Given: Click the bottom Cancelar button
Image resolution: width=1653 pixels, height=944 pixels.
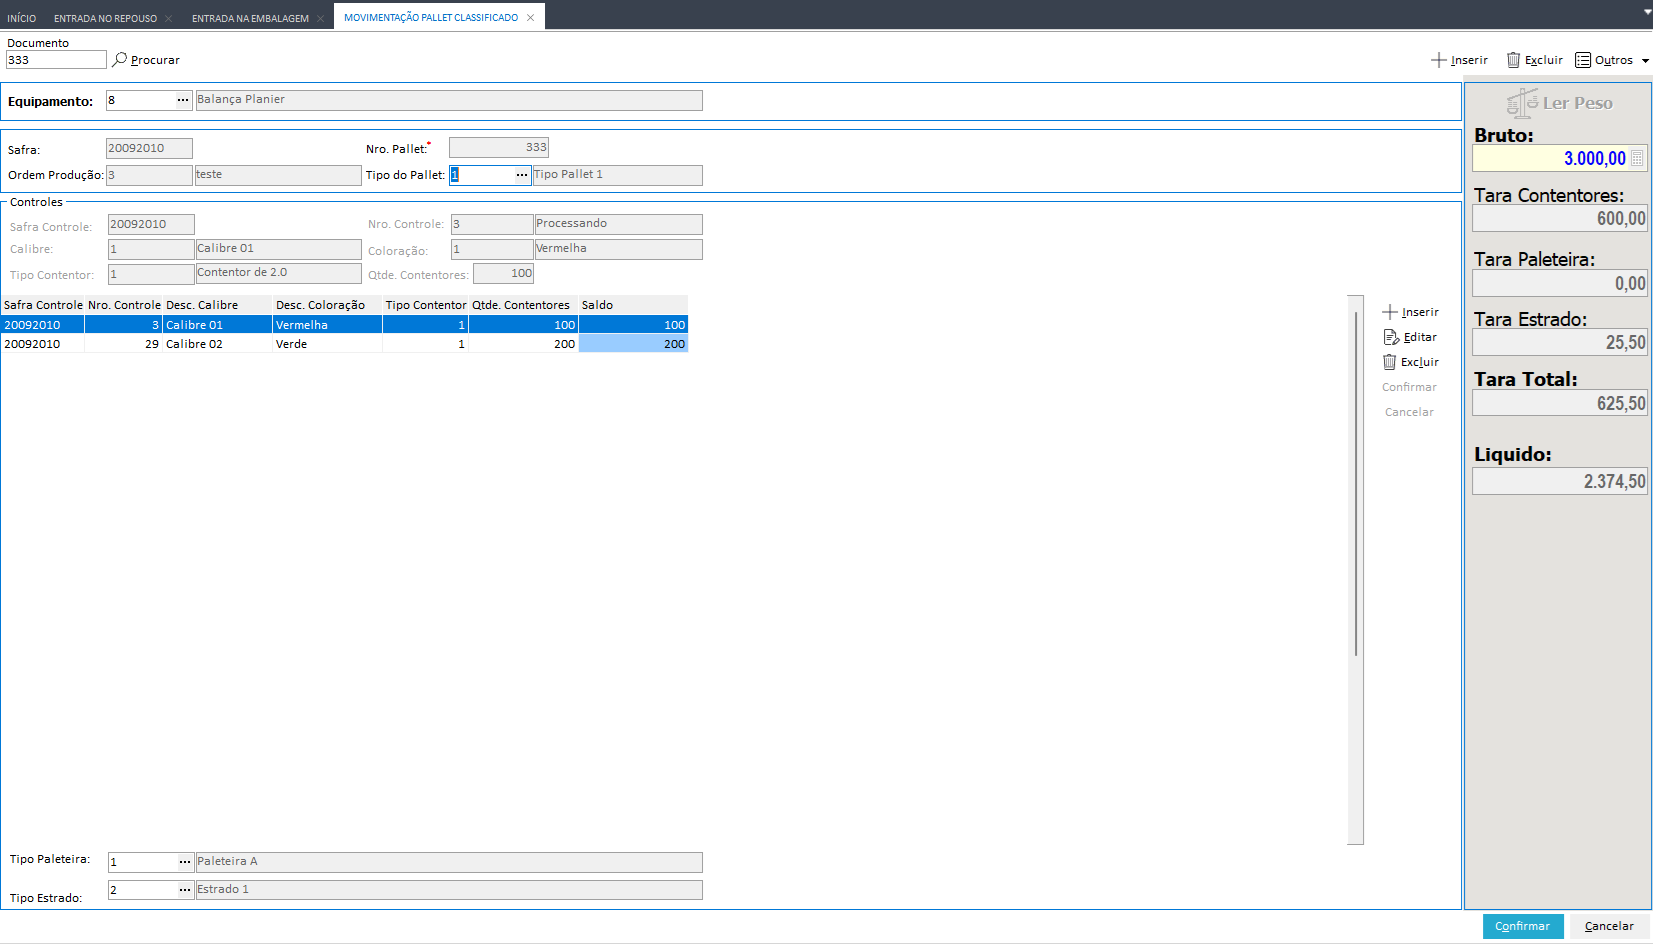Looking at the screenshot, I should pyautogui.click(x=1609, y=926).
